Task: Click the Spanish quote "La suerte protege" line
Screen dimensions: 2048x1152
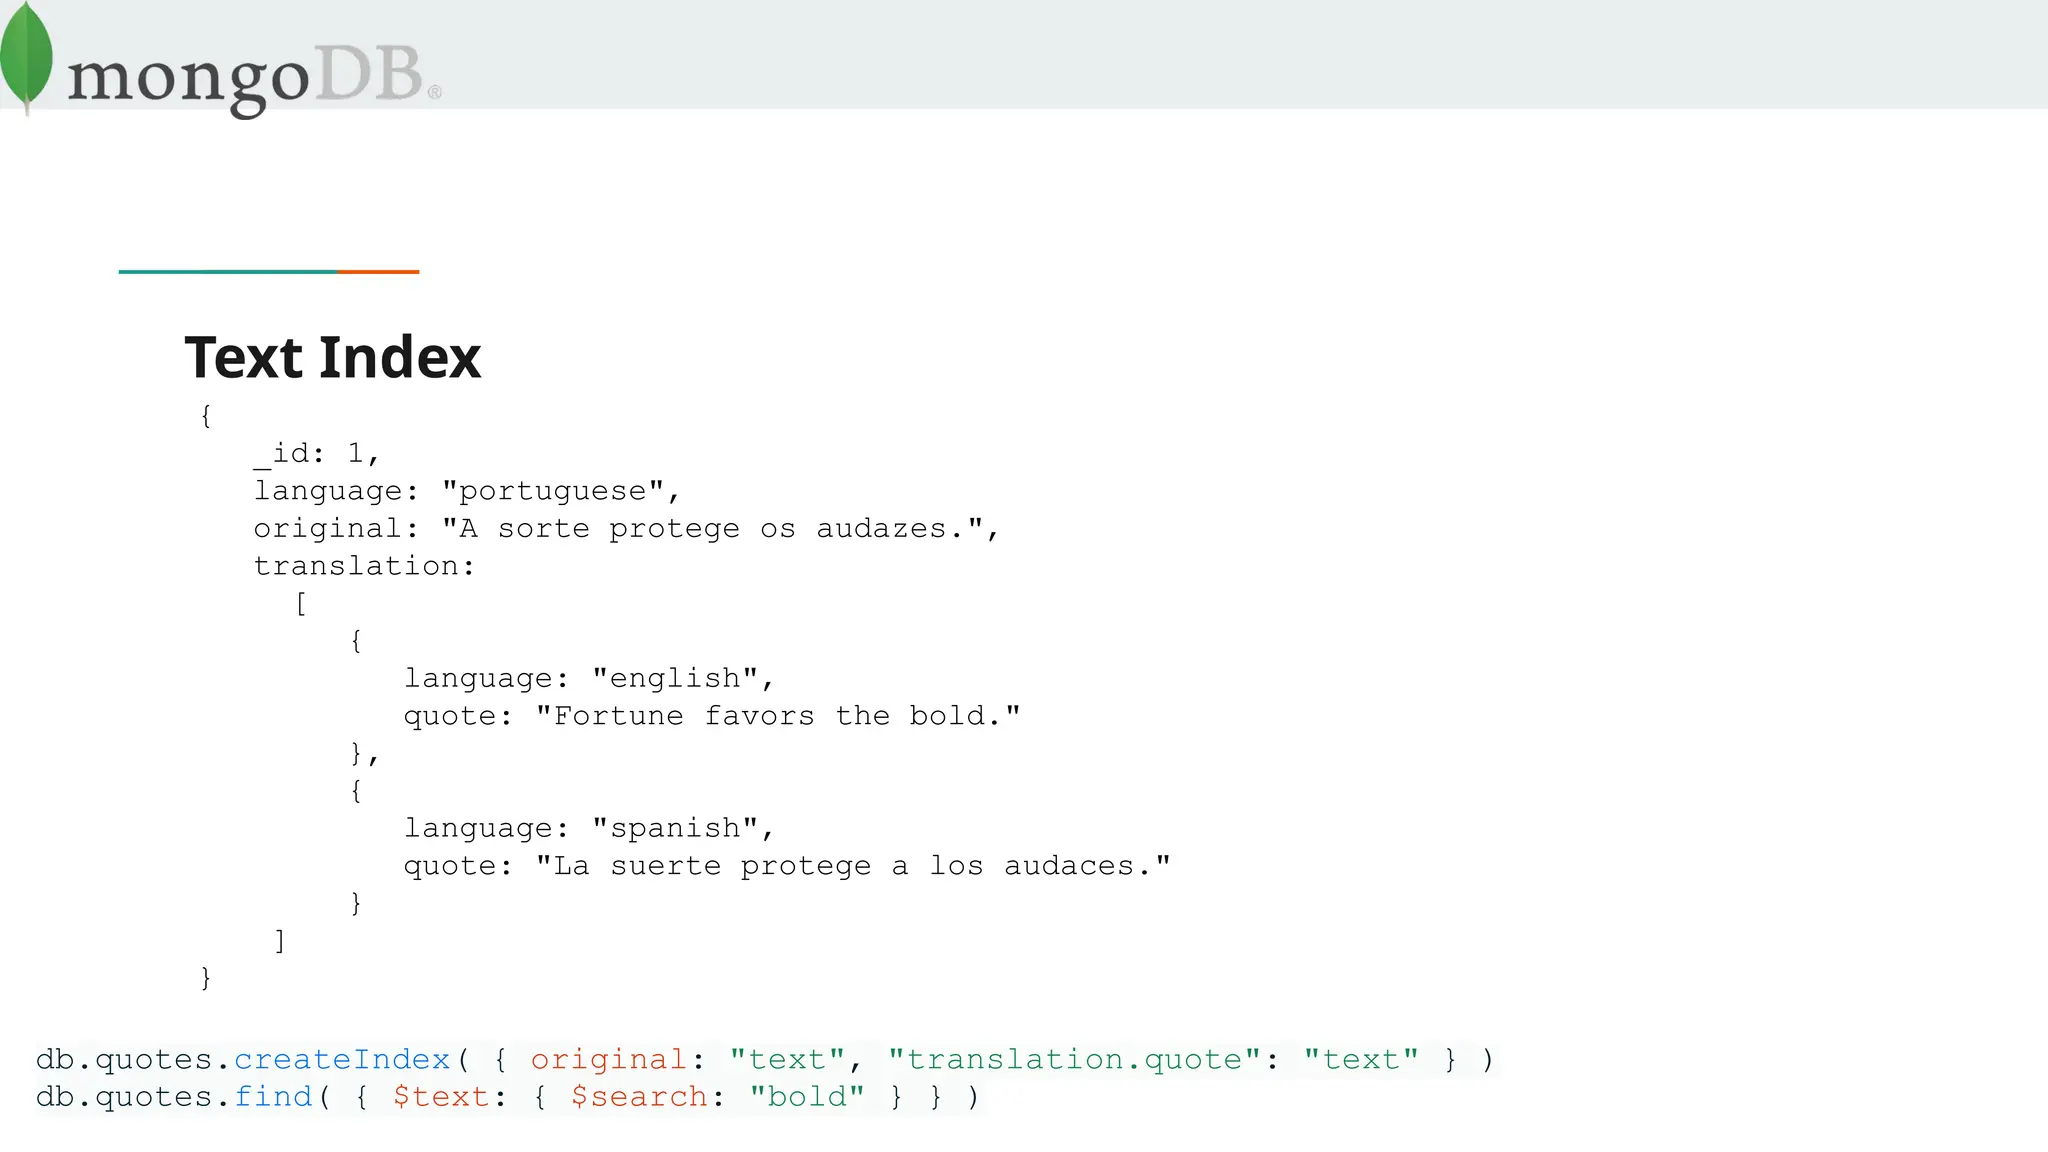Action: [787, 866]
